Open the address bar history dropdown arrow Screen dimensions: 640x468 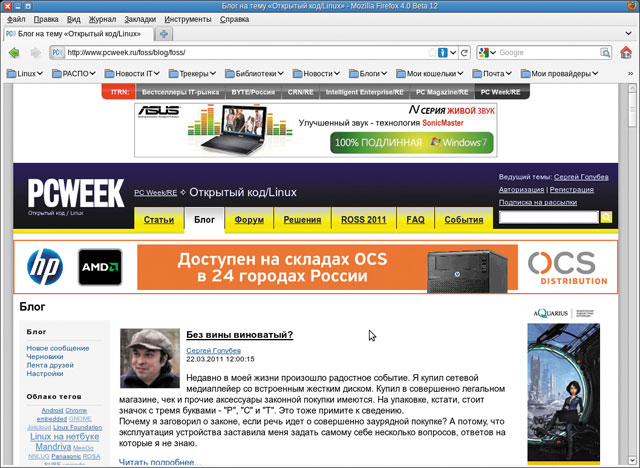tap(453, 53)
